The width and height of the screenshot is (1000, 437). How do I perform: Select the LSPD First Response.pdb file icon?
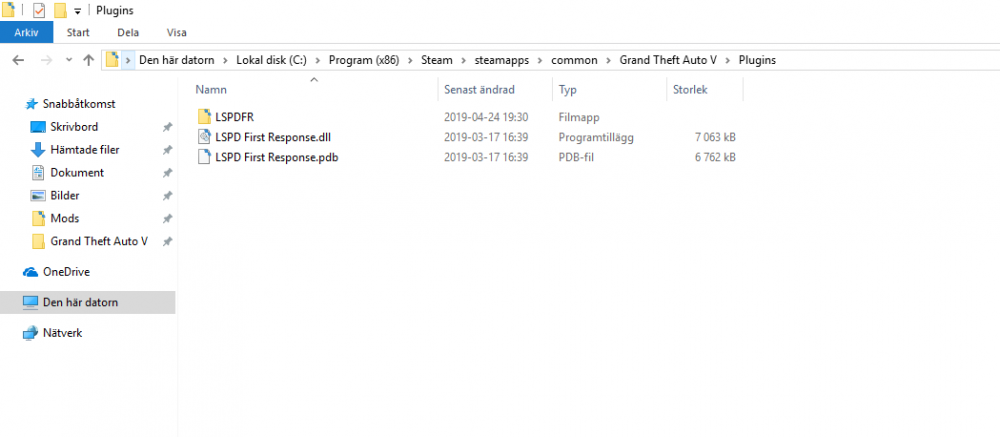204,157
